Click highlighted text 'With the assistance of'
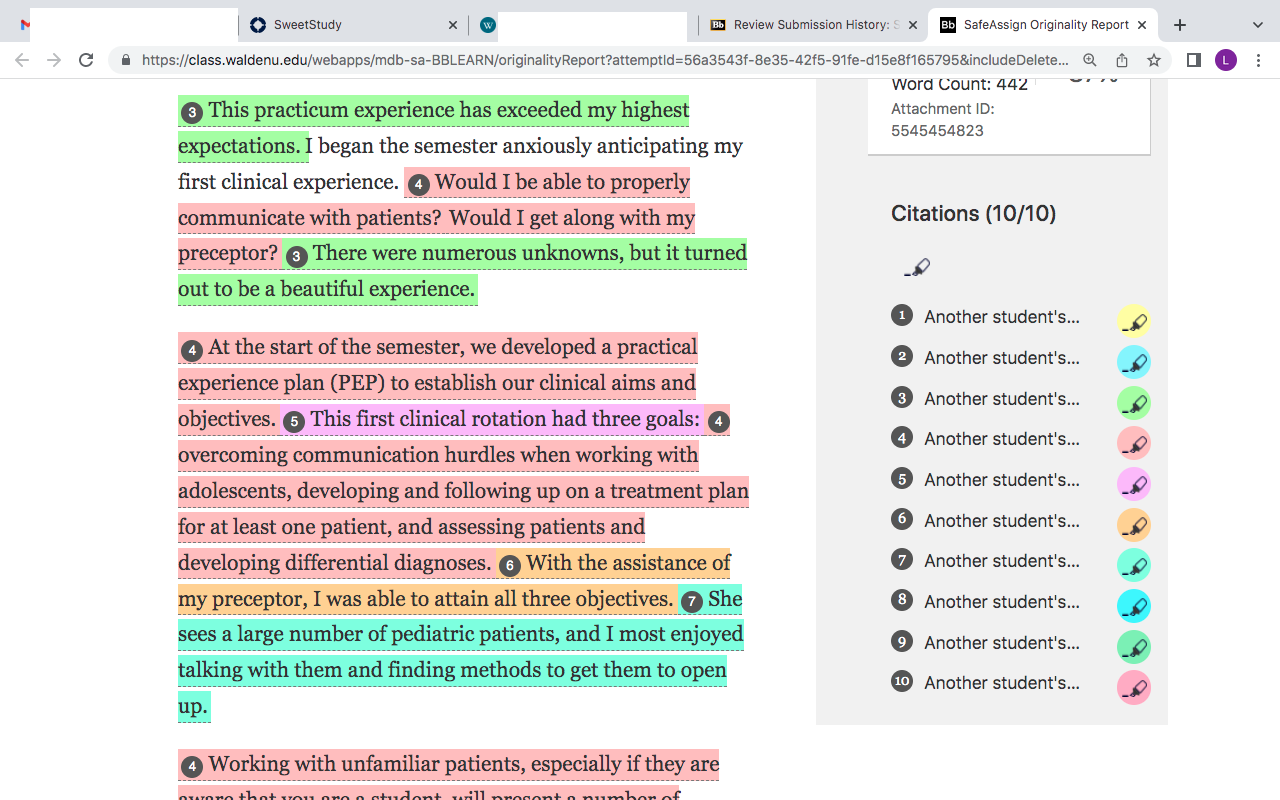The height and width of the screenshot is (800, 1280). (x=628, y=563)
